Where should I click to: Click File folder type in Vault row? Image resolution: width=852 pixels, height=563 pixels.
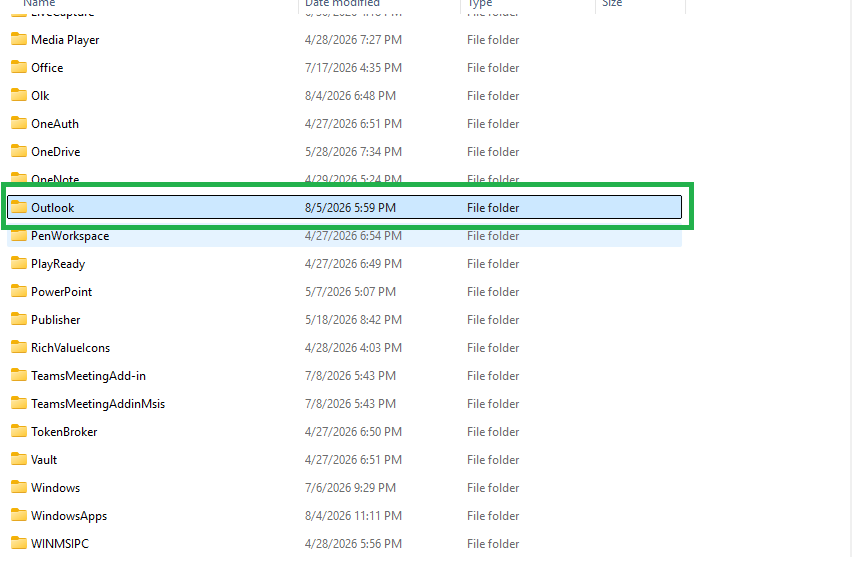pos(493,460)
